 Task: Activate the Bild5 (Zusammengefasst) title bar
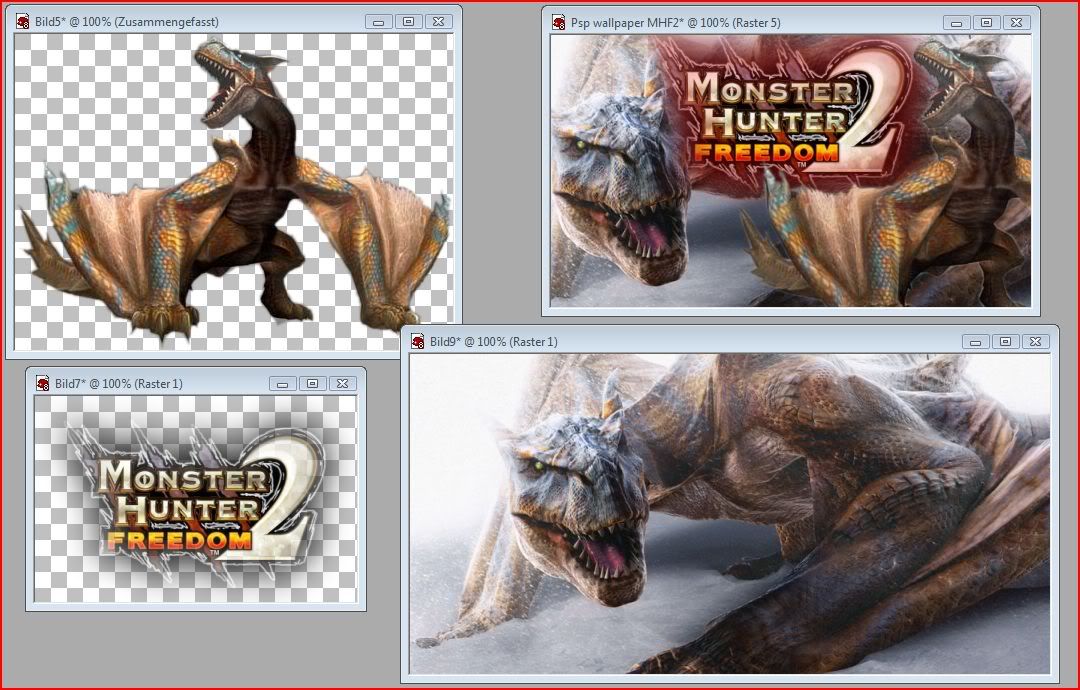coord(200,21)
